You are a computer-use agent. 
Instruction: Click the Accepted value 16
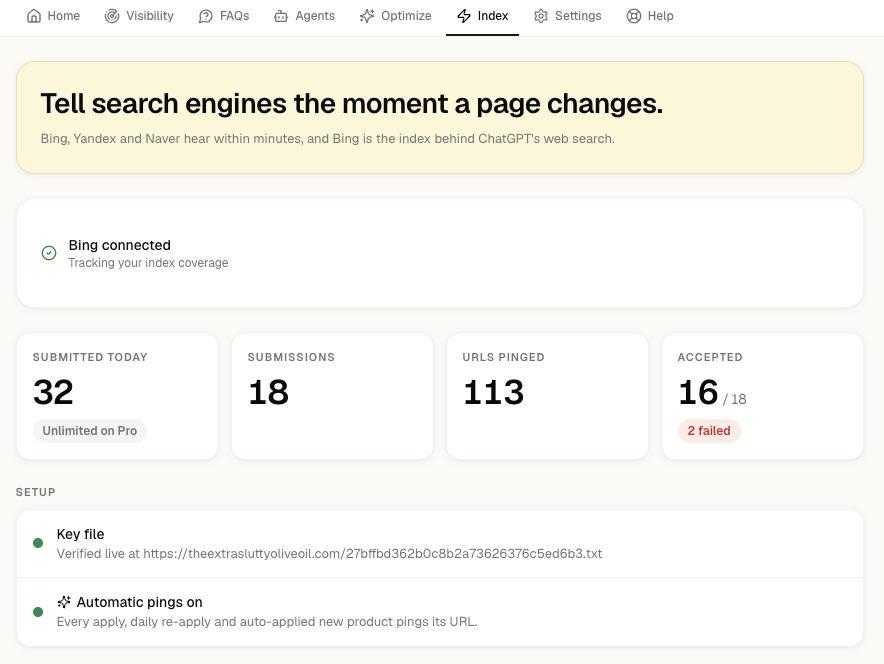(x=699, y=392)
